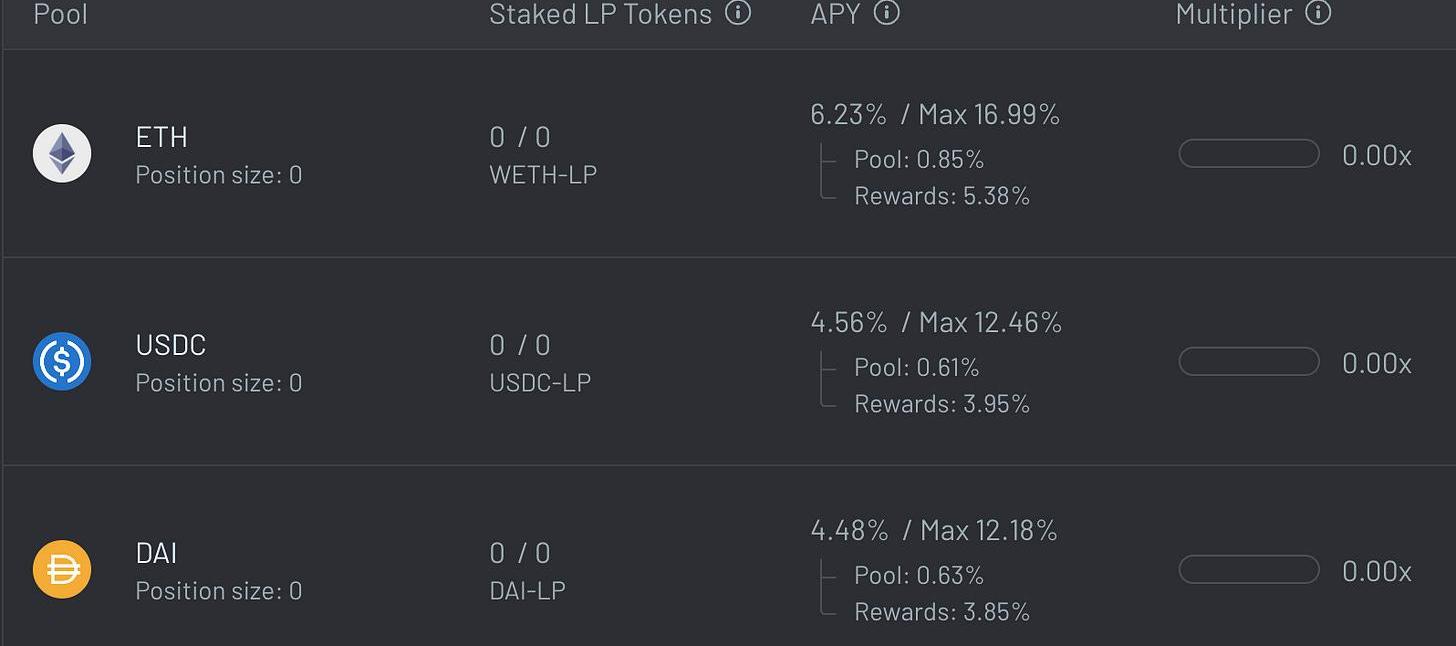Click the DAI-LP token label
Viewport: 1456px width, 646px height.
[528, 591]
